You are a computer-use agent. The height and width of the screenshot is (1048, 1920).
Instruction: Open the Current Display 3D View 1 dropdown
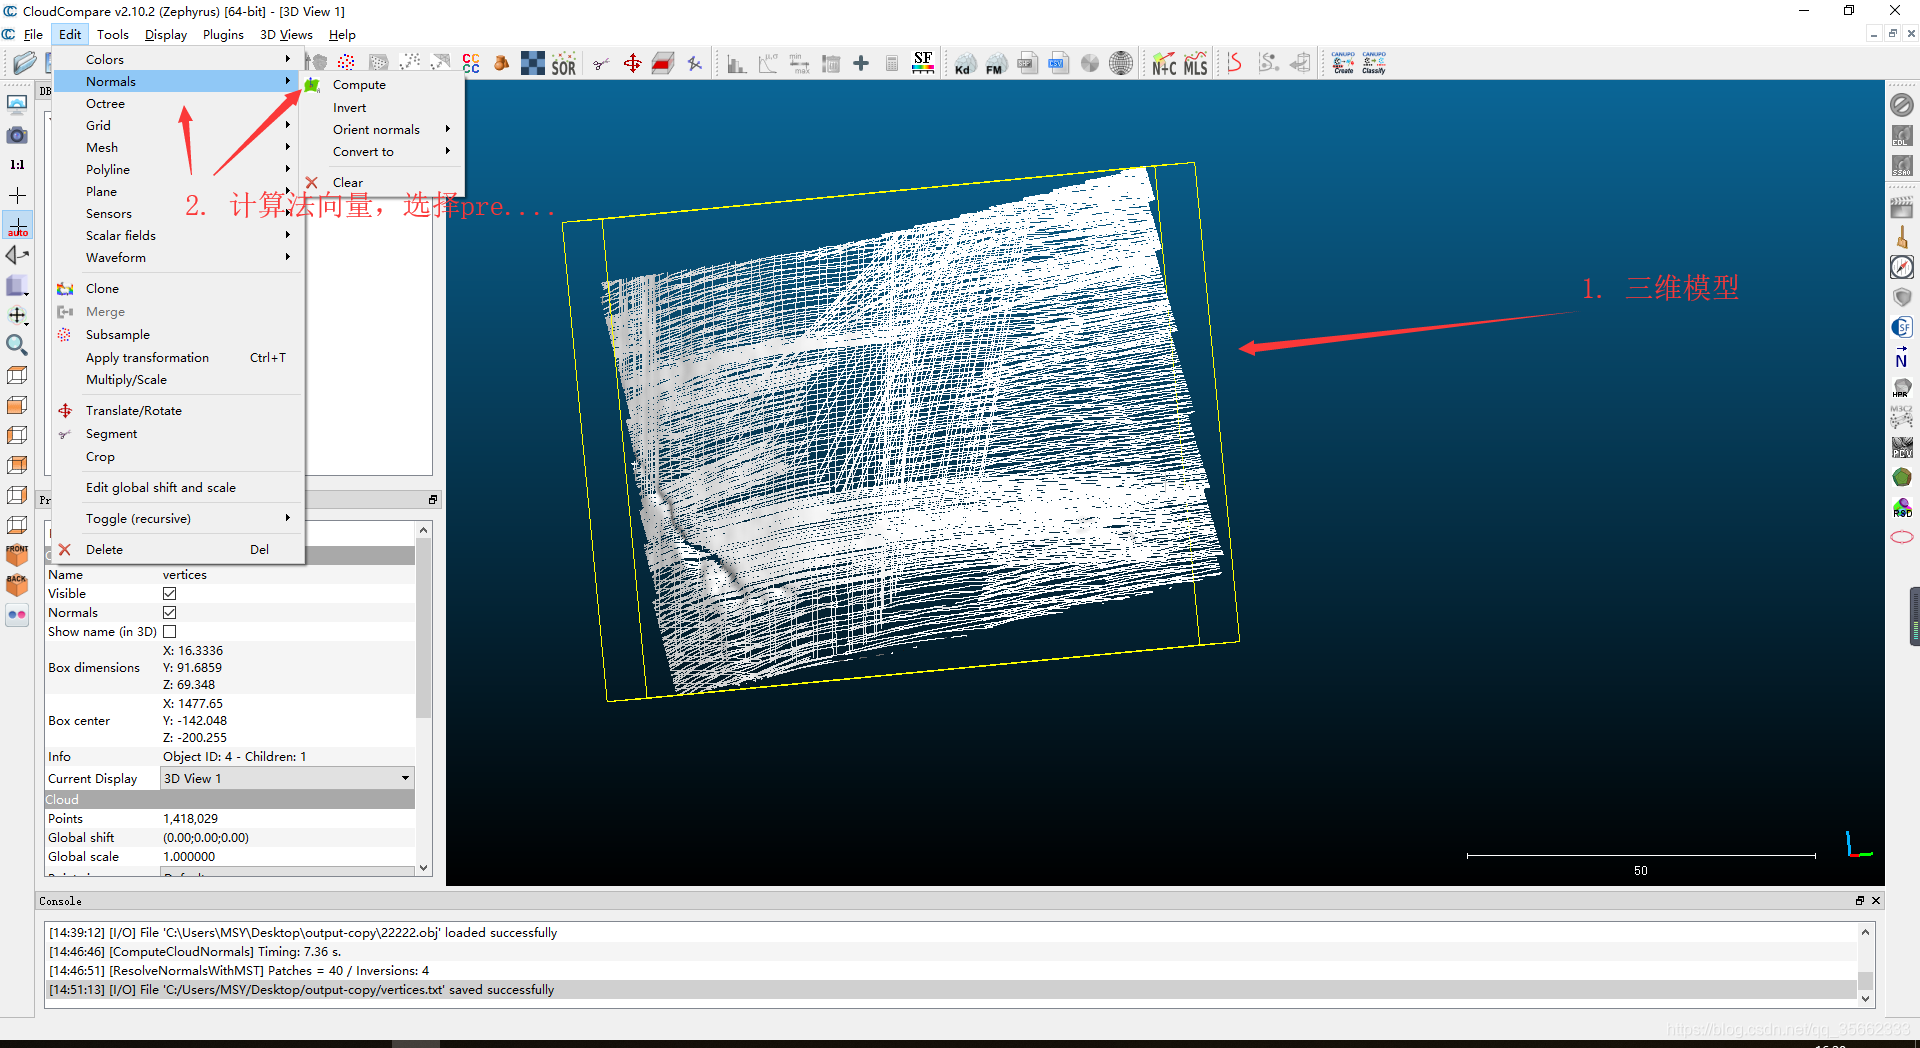(x=287, y=778)
